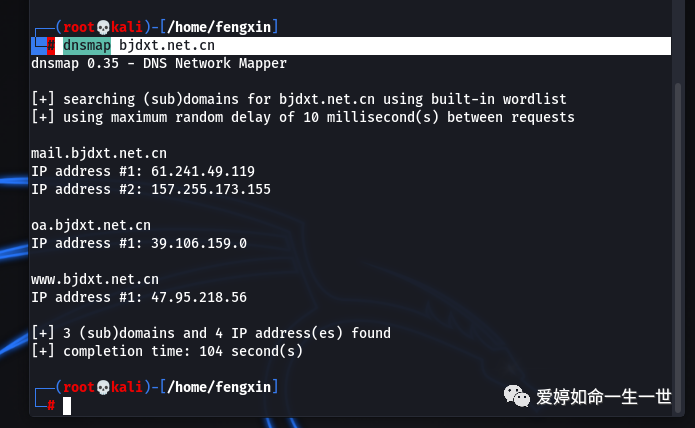The height and width of the screenshot is (428, 695).
Task: Click the skull icon in the top prompt
Action: click(103, 25)
